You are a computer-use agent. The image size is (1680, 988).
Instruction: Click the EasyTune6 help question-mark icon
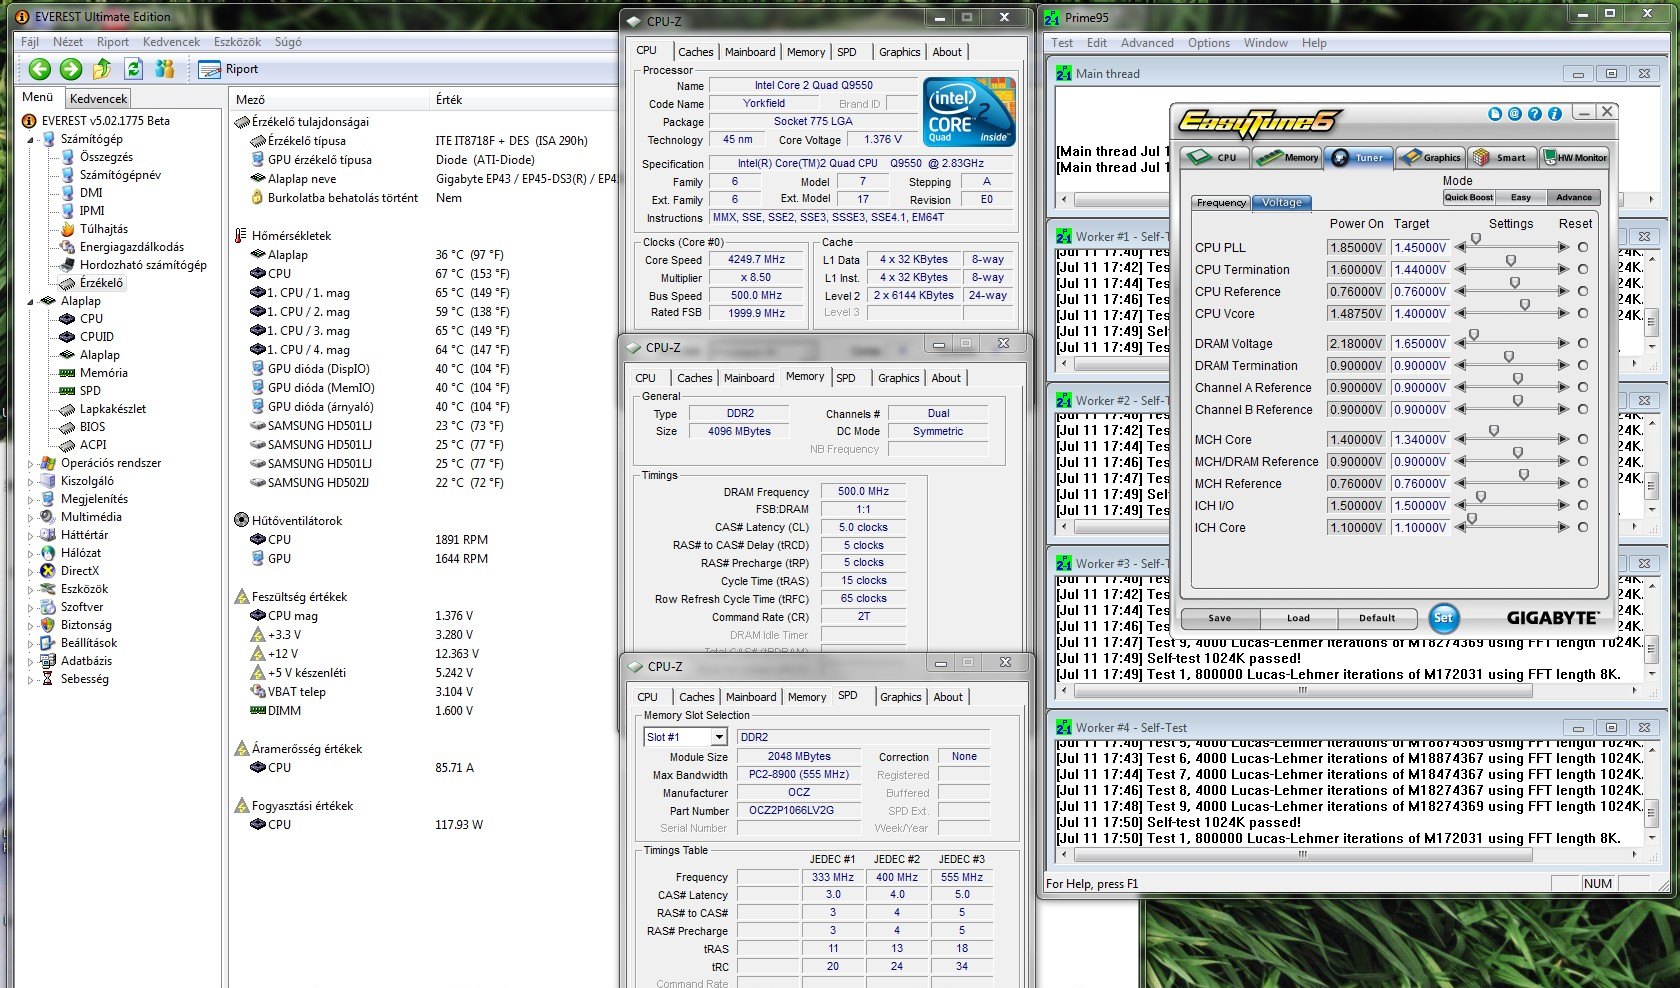pos(1535,114)
